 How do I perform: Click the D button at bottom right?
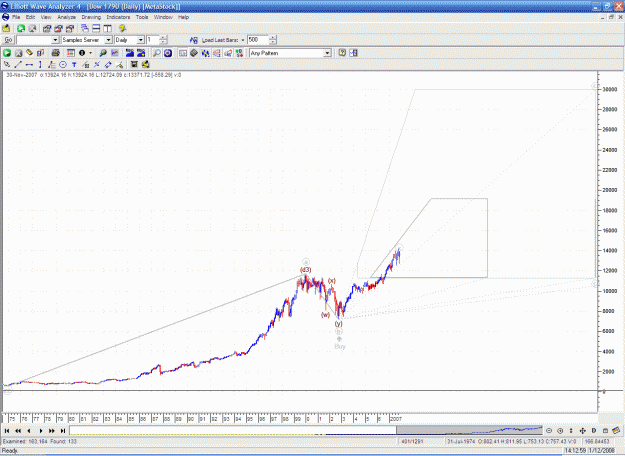pyautogui.click(x=594, y=431)
